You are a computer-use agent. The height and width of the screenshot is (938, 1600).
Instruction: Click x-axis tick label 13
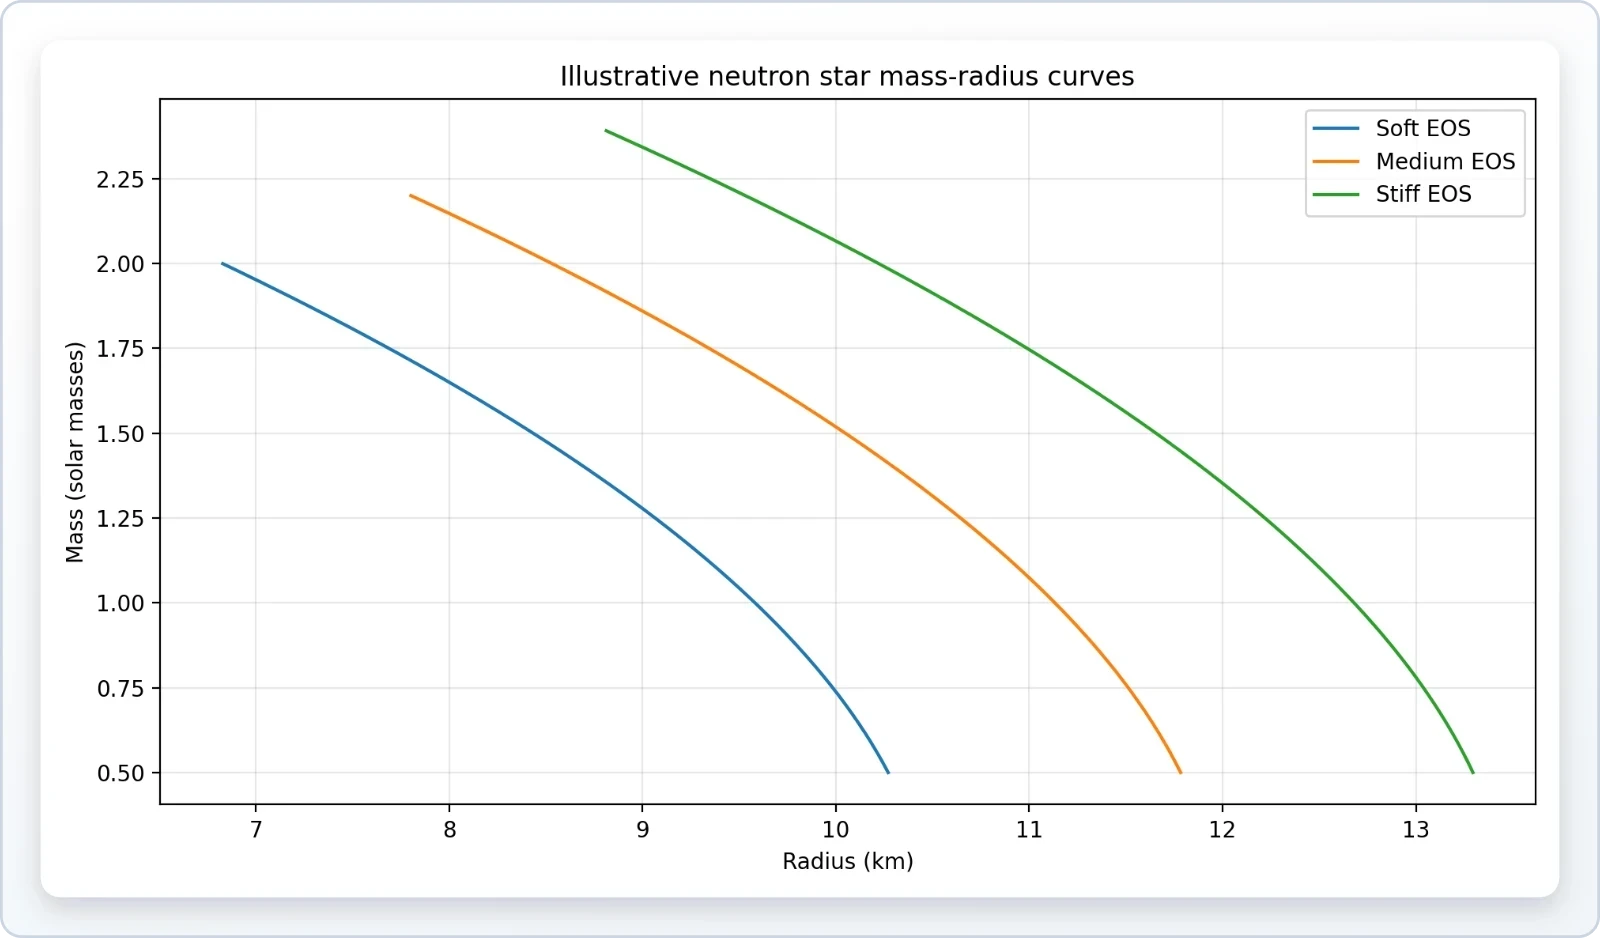coord(1415,829)
